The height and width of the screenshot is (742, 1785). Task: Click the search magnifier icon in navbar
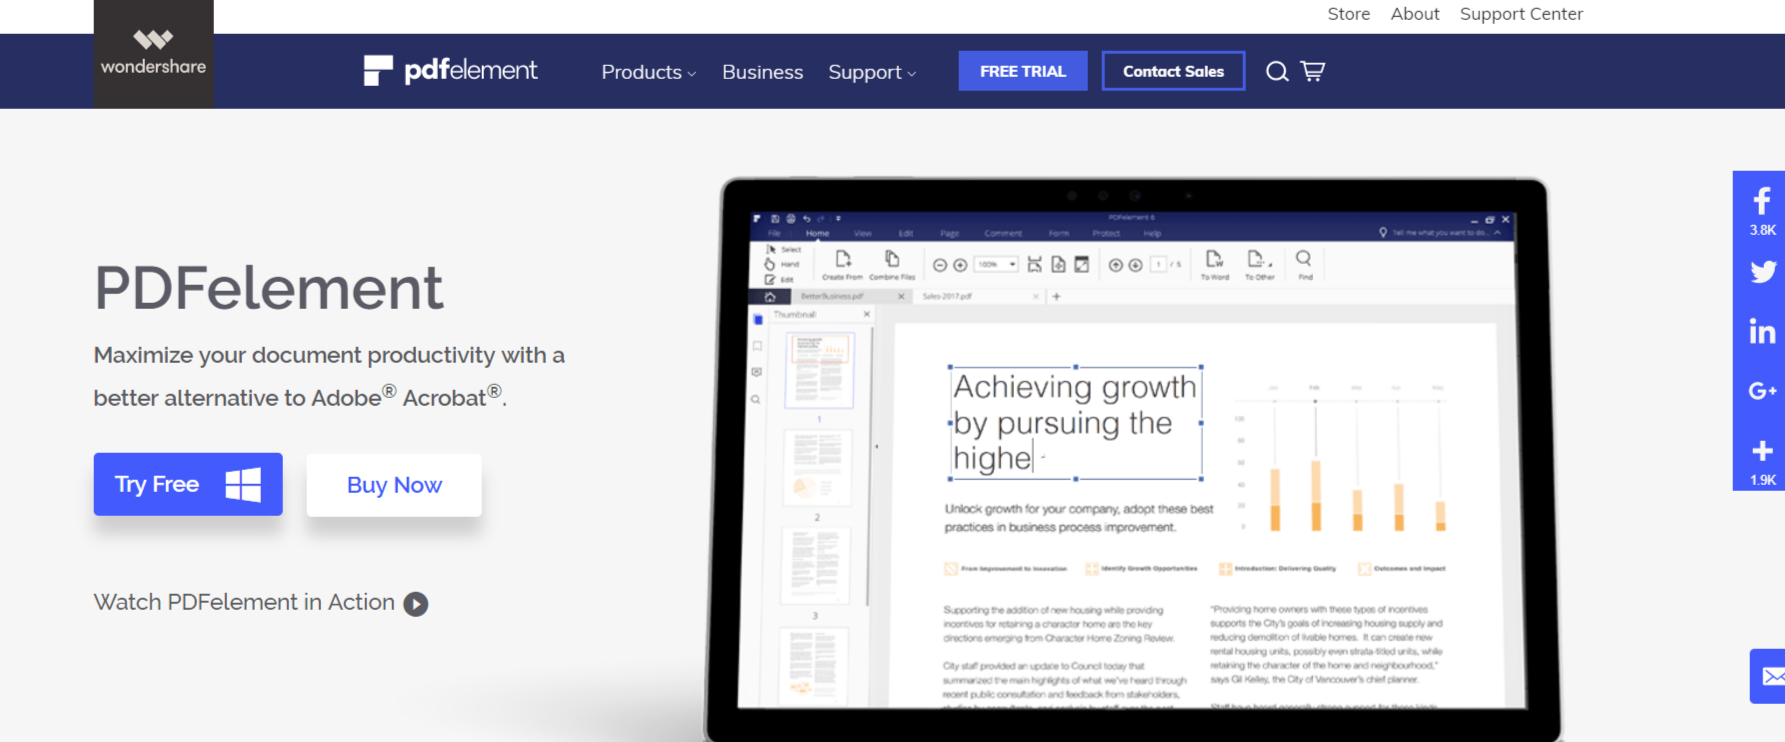tap(1276, 71)
